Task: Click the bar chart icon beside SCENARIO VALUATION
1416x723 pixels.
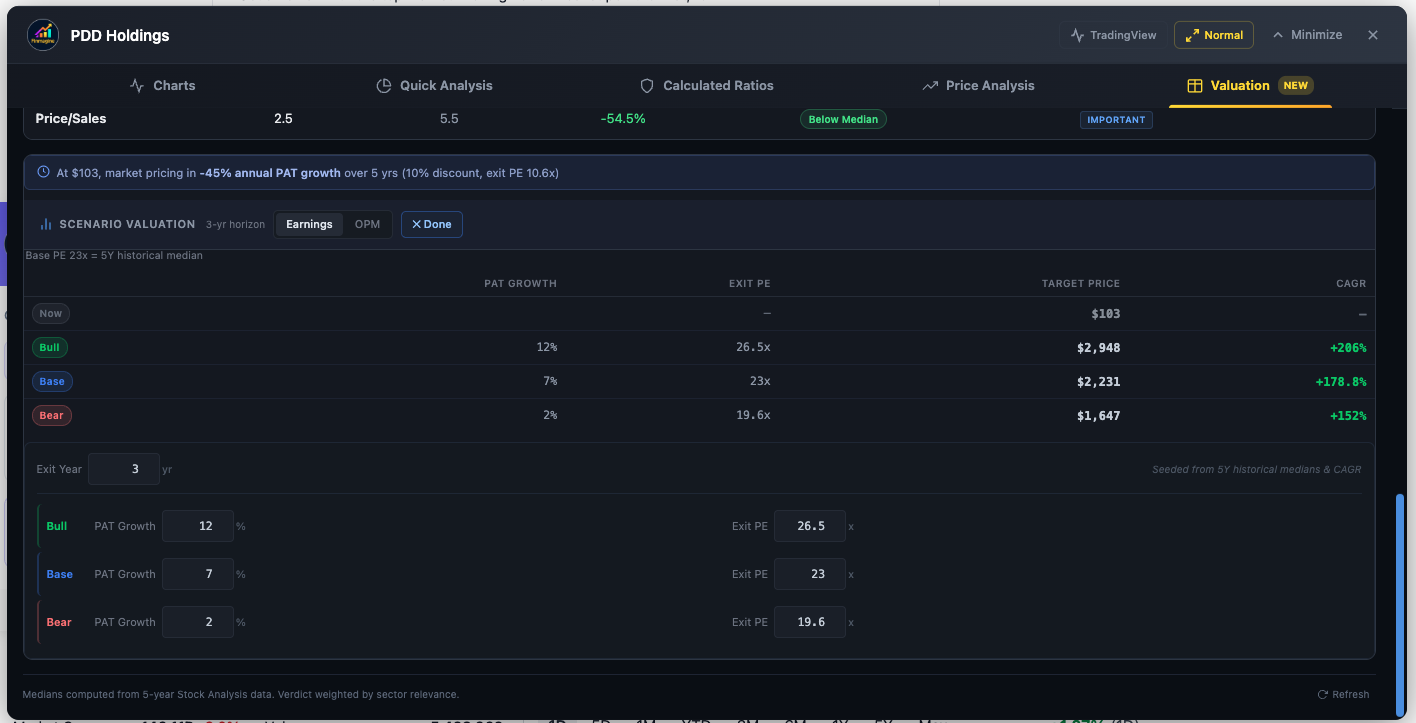Action: point(46,223)
